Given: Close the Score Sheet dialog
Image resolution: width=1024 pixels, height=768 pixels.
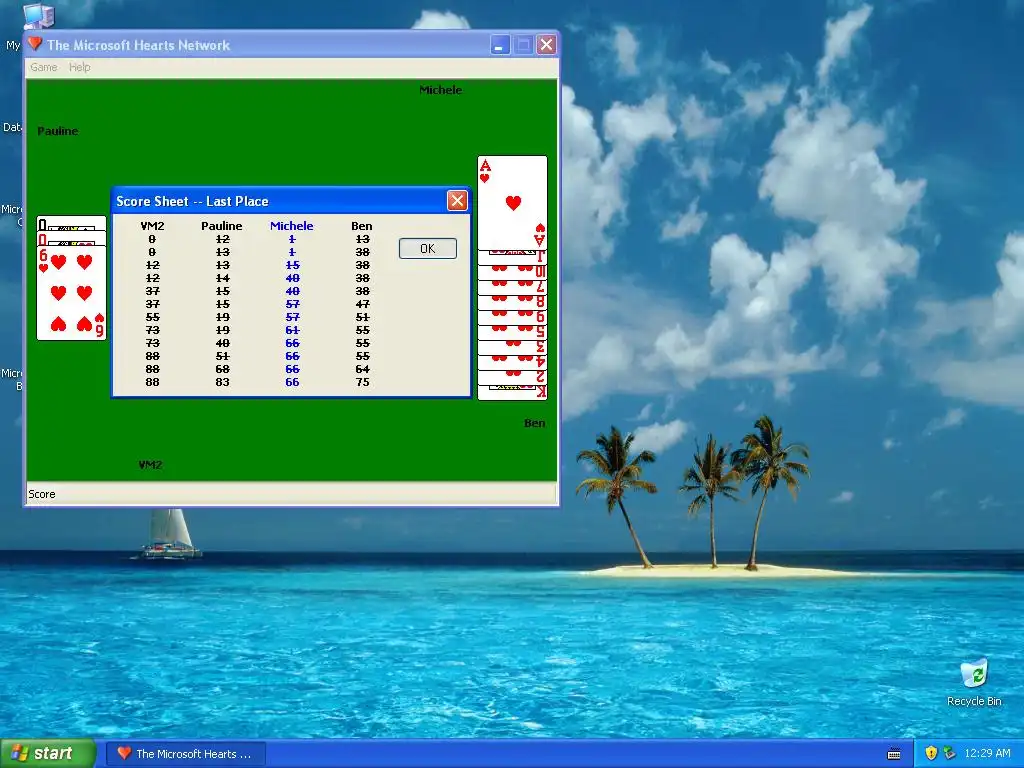Looking at the screenshot, I should (x=457, y=200).
